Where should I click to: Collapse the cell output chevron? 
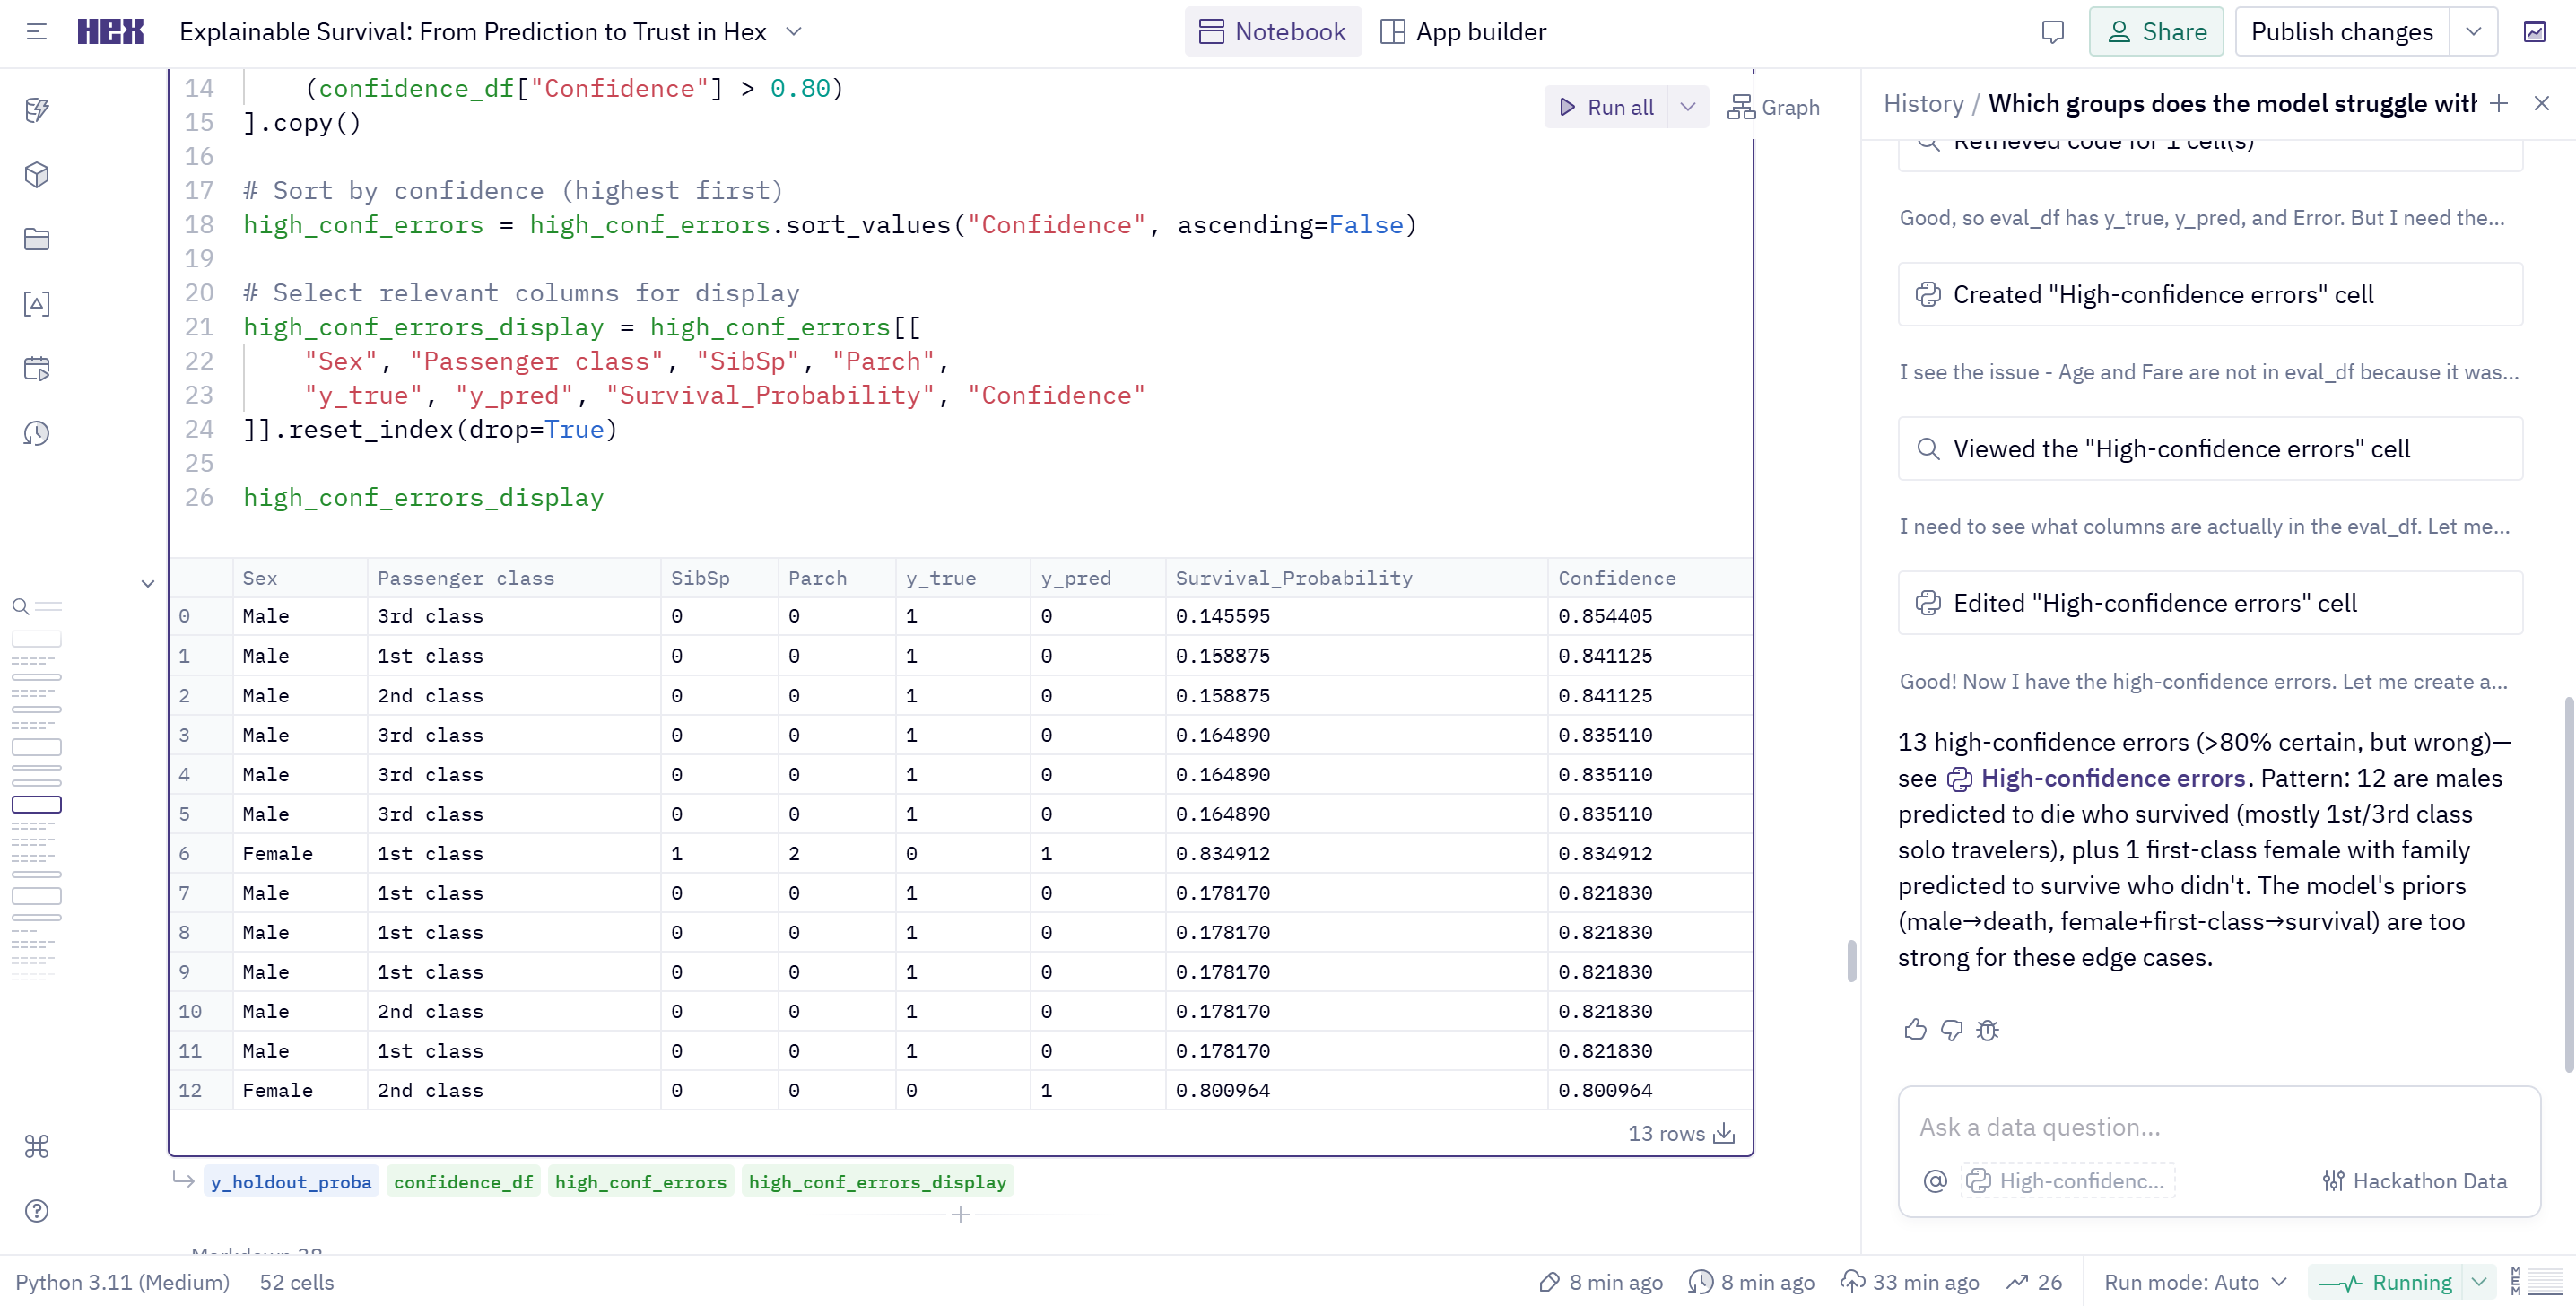148,583
